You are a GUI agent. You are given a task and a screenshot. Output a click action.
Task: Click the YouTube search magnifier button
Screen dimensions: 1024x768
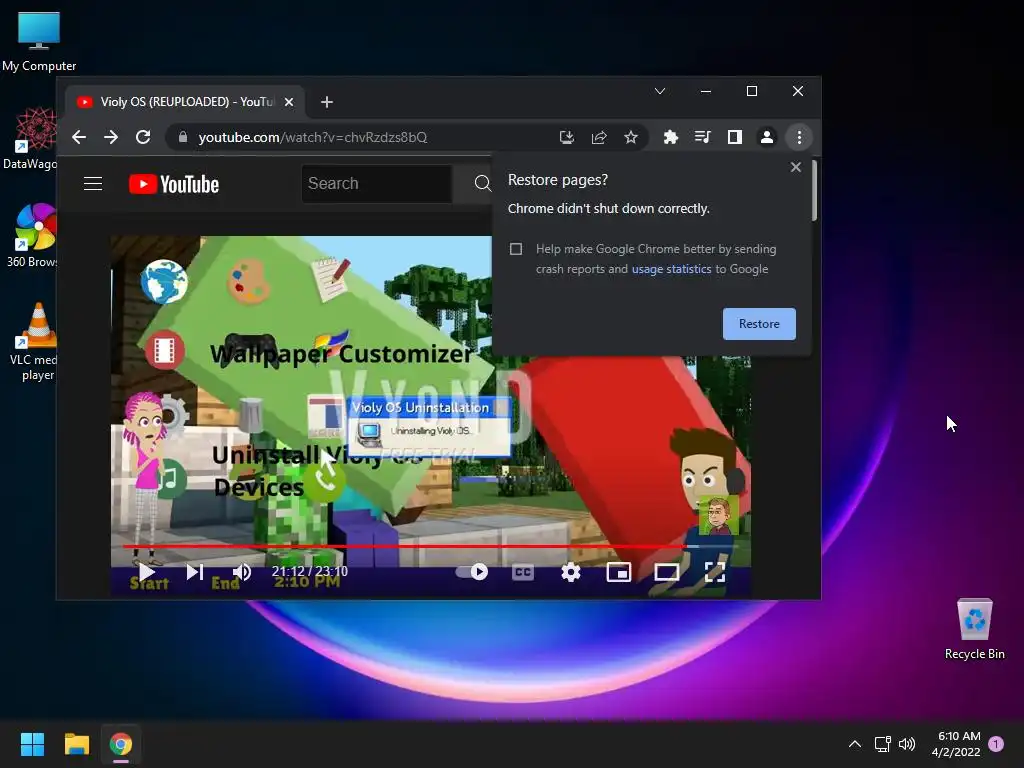pyautogui.click(x=482, y=184)
